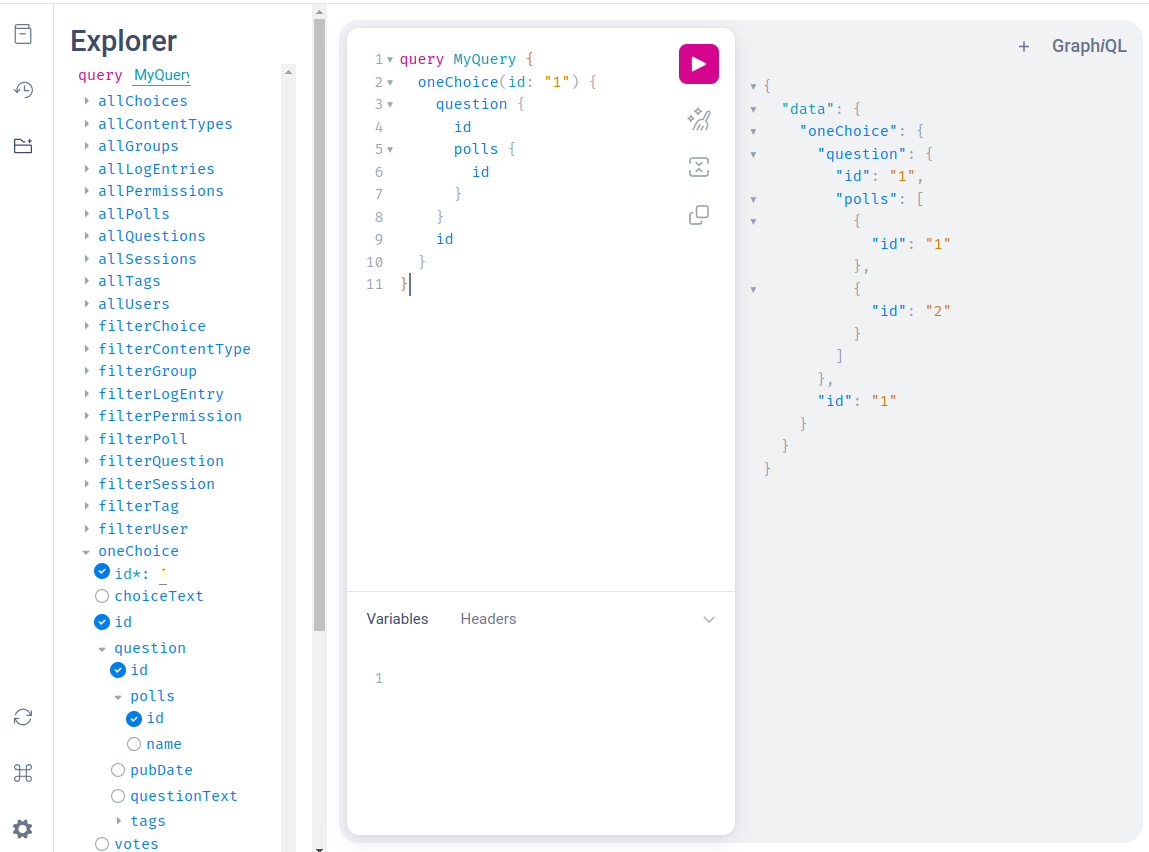
Task: Click the allSessions field
Action: 147,259
